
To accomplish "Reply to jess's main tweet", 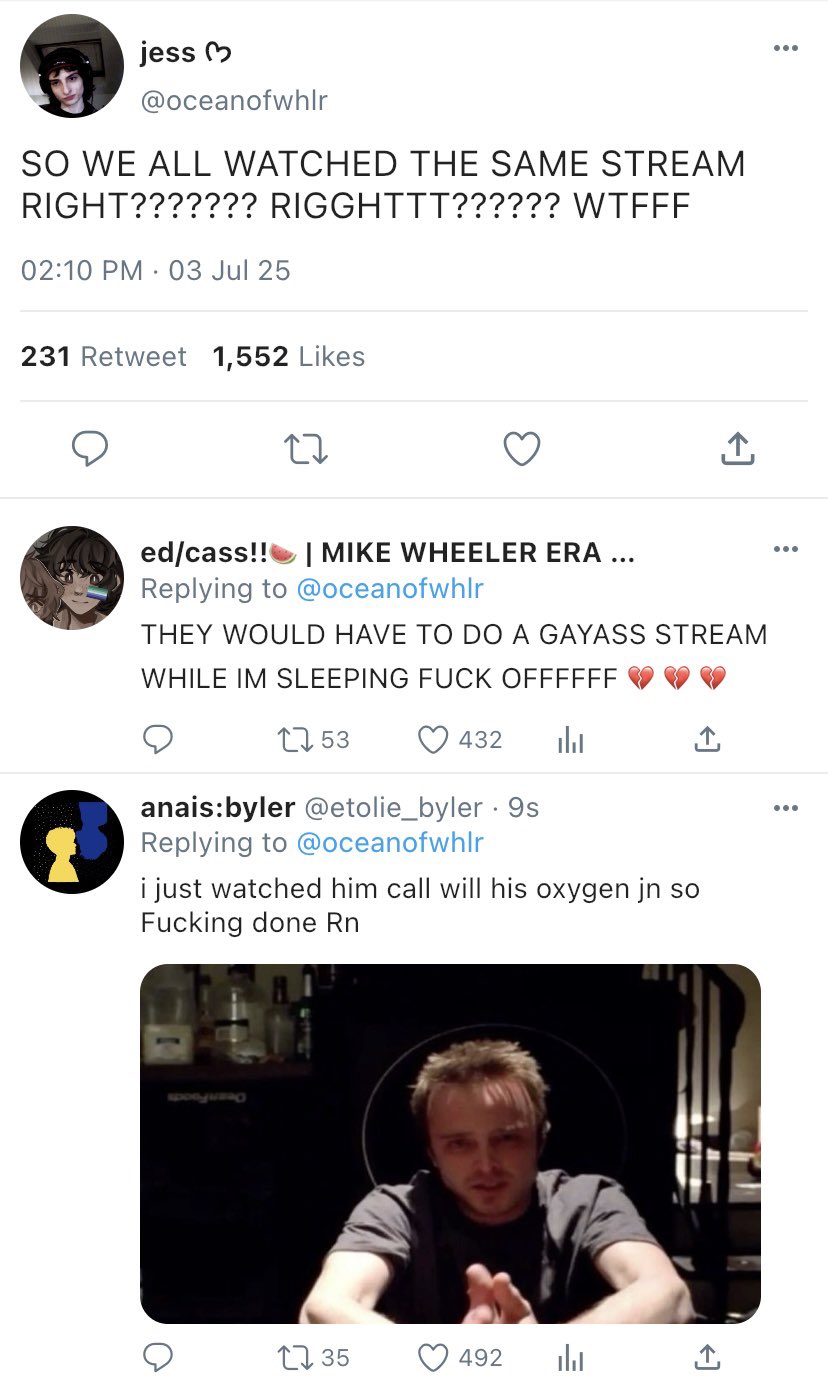I will click(90, 450).
